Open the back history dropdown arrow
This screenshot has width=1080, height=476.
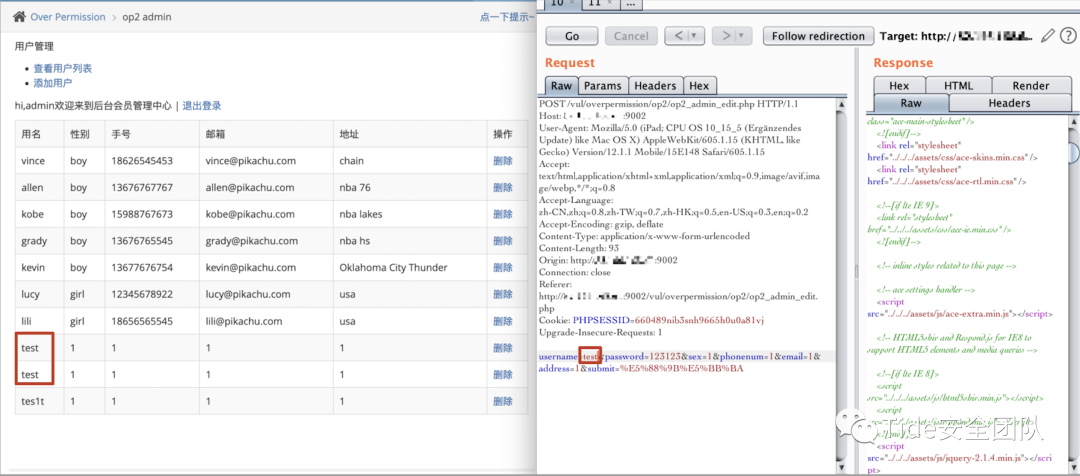pos(694,36)
